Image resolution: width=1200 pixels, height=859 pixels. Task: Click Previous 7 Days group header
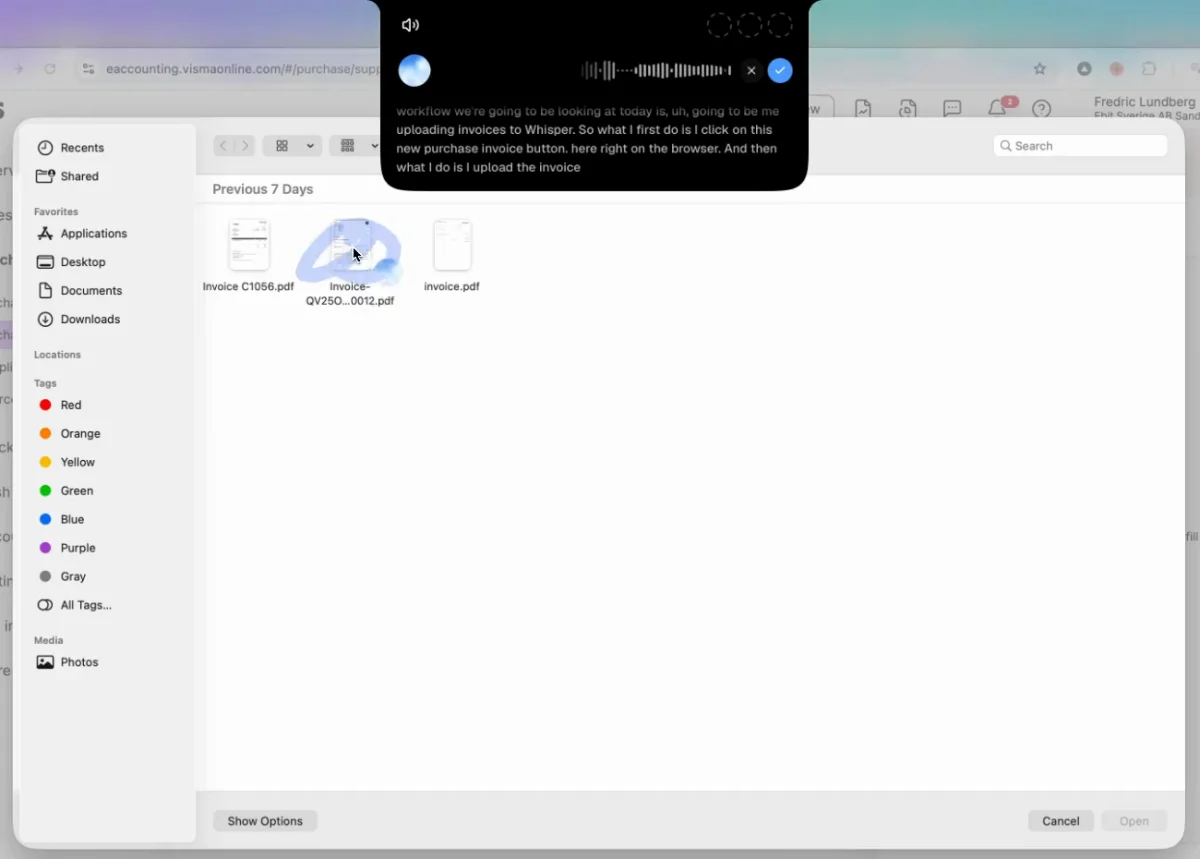pyautogui.click(x=263, y=189)
